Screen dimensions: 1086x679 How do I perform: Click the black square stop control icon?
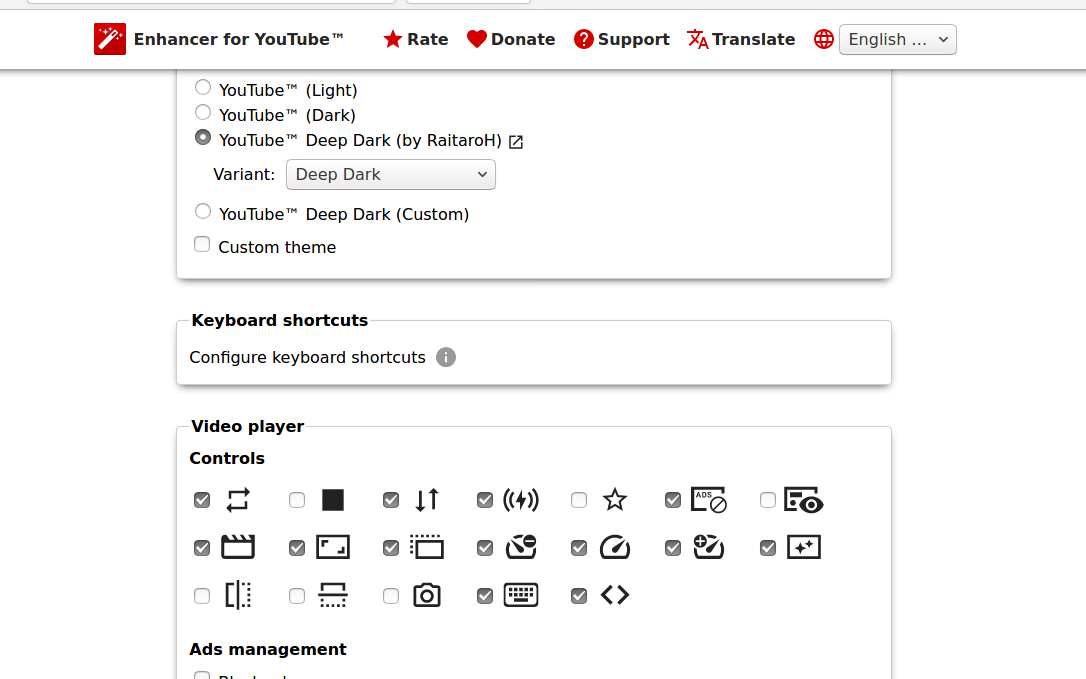333,500
